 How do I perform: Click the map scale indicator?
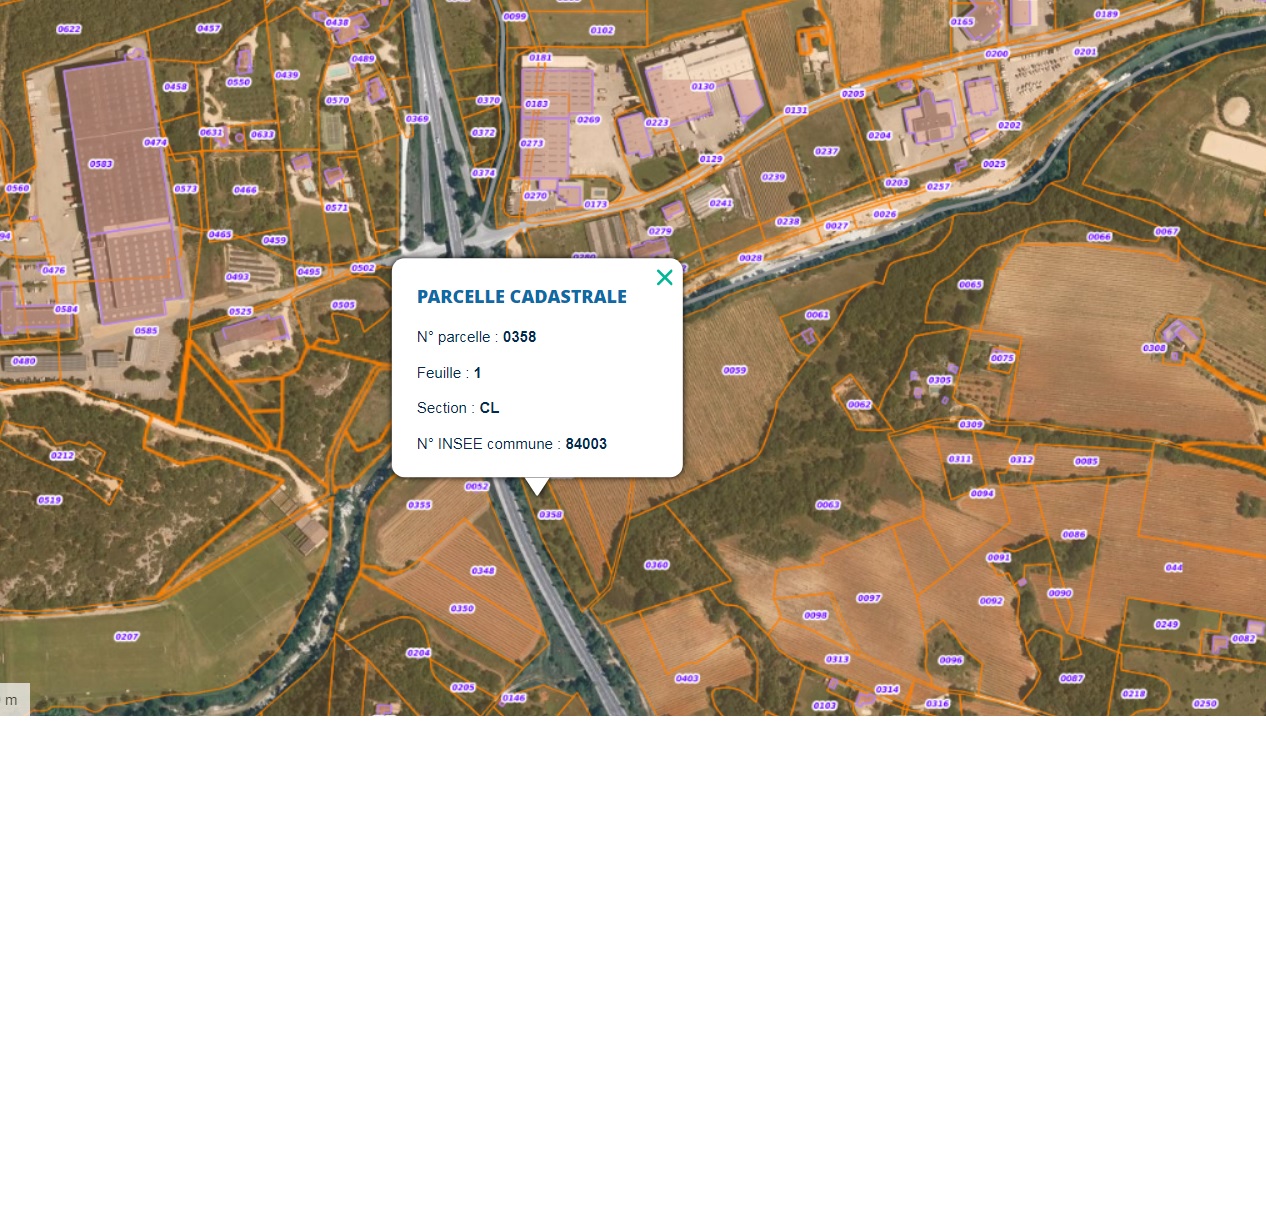tap(14, 700)
